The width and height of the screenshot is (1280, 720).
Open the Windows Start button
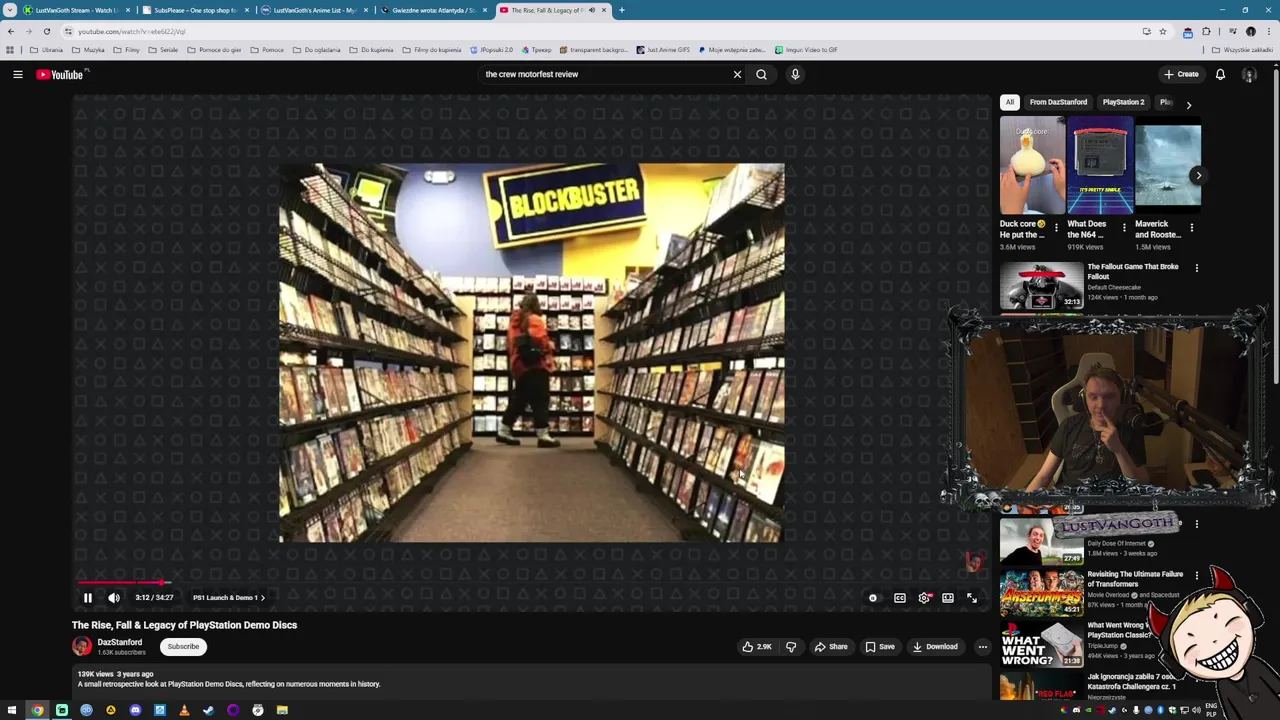tap(12, 710)
